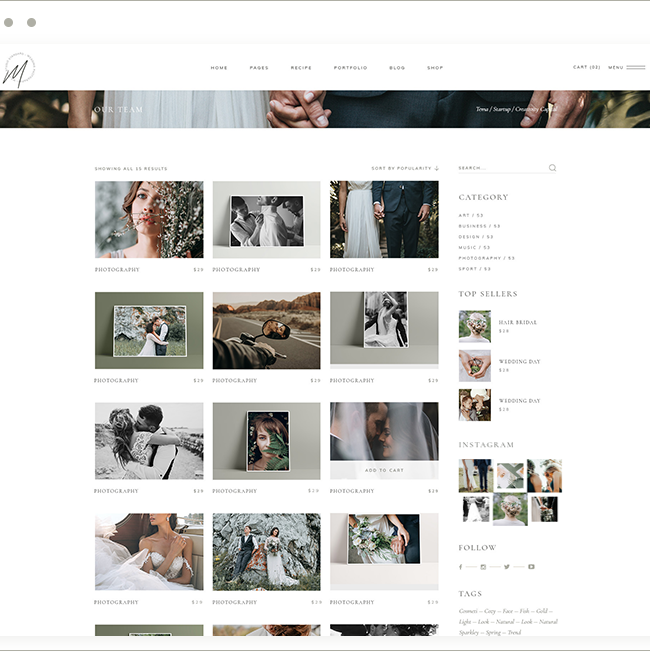Open the motorcycle road product thumbnail
Screen dimensions: 650x652
click(x=266, y=331)
